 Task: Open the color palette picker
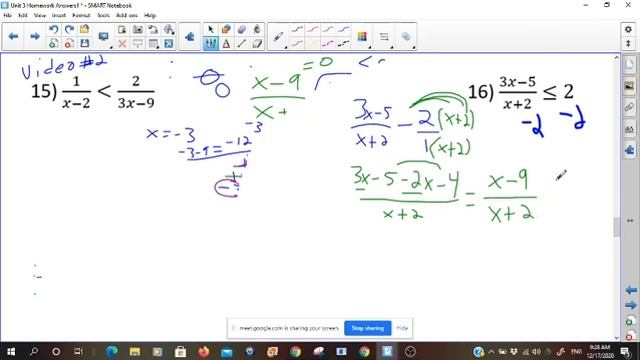coord(362,37)
